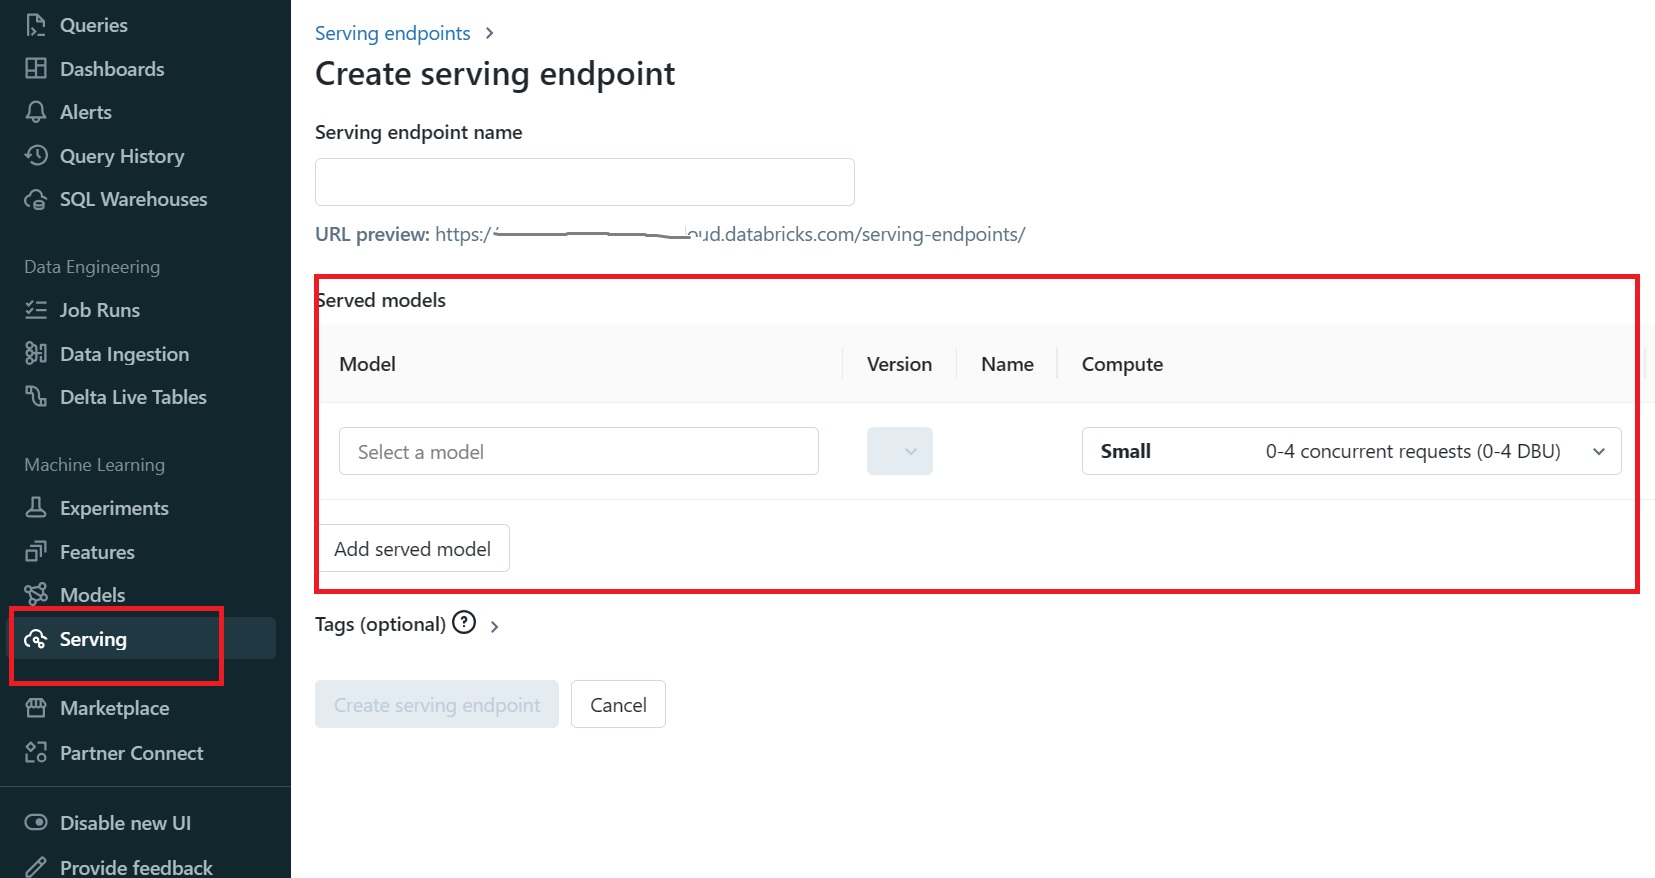Click the SQL Warehouses cloud icon
This screenshot has width=1655, height=878.
coord(36,199)
